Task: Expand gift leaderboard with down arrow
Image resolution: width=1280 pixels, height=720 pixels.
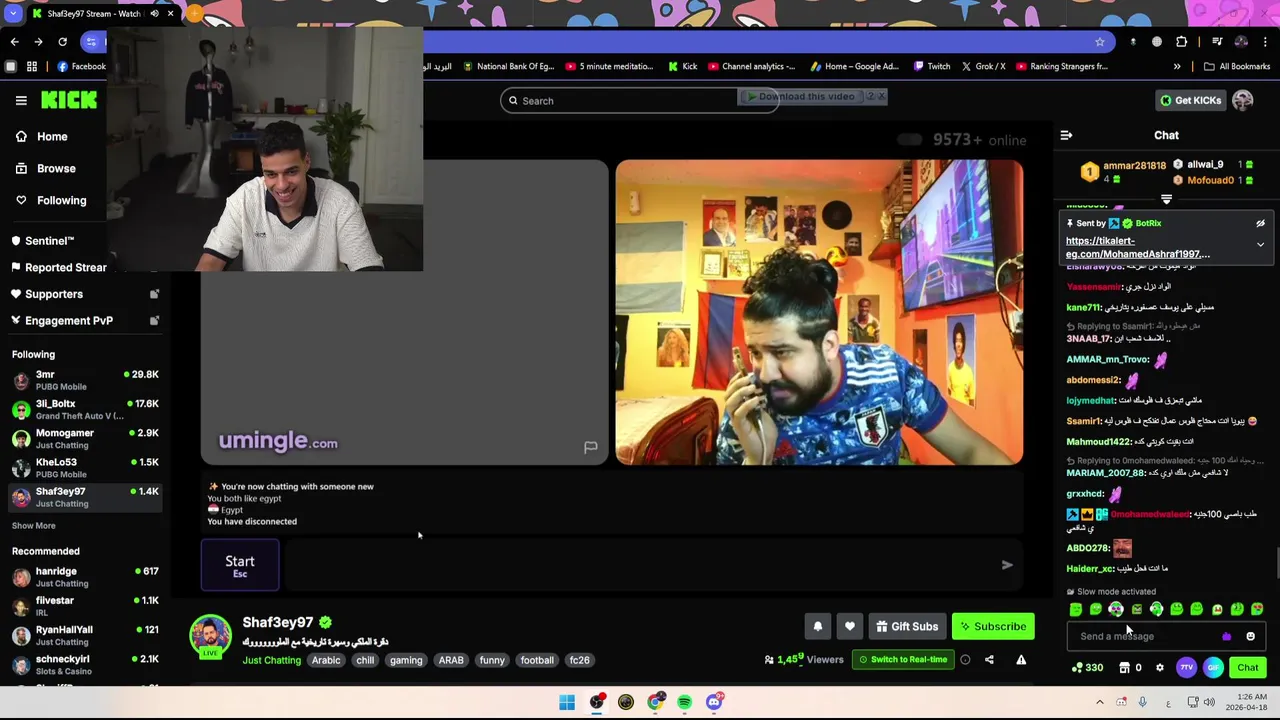Action: coord(1166,199)
